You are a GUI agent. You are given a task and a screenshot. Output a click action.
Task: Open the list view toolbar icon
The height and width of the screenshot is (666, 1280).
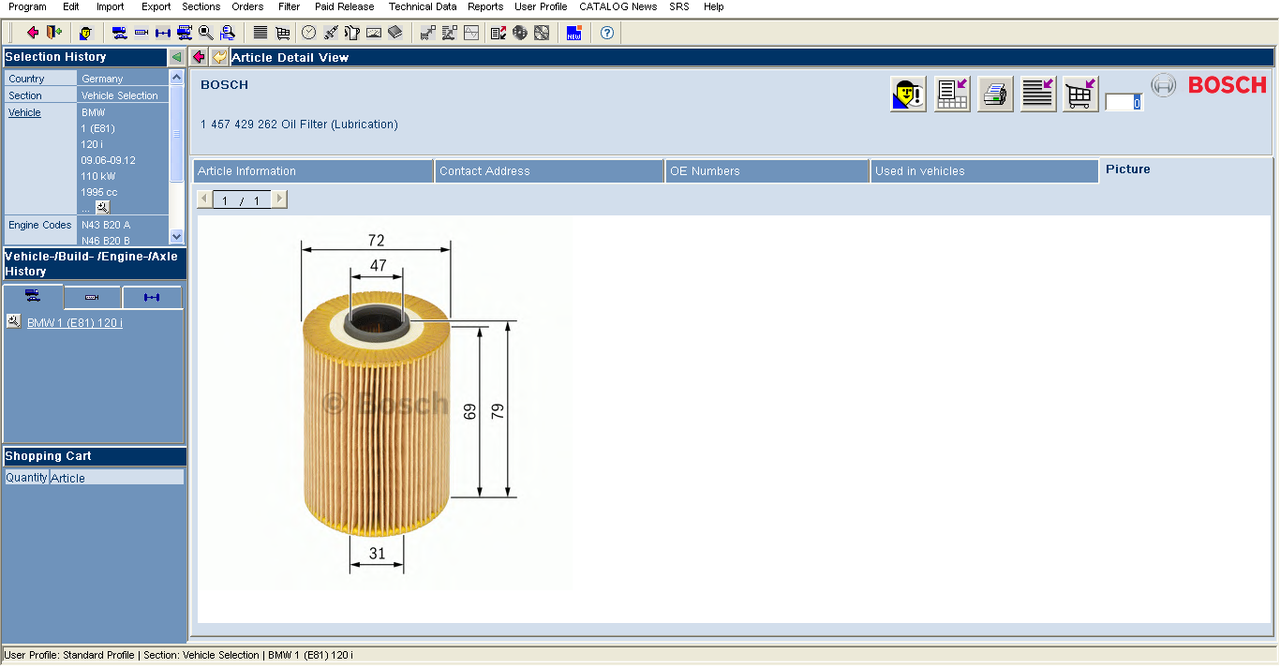[260, 33]
